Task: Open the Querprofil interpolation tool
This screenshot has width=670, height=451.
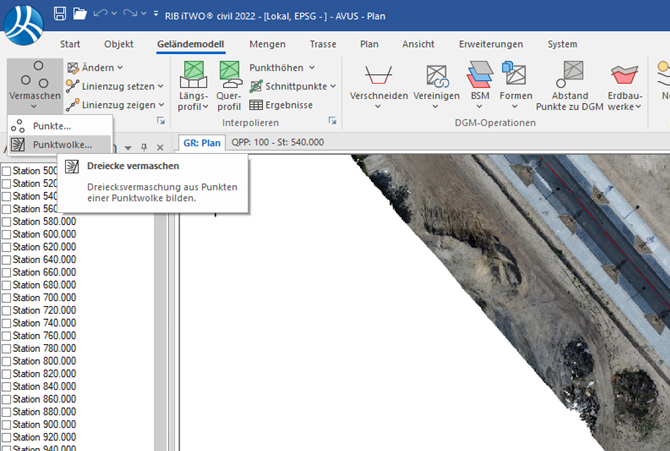Action: (229, 85)
